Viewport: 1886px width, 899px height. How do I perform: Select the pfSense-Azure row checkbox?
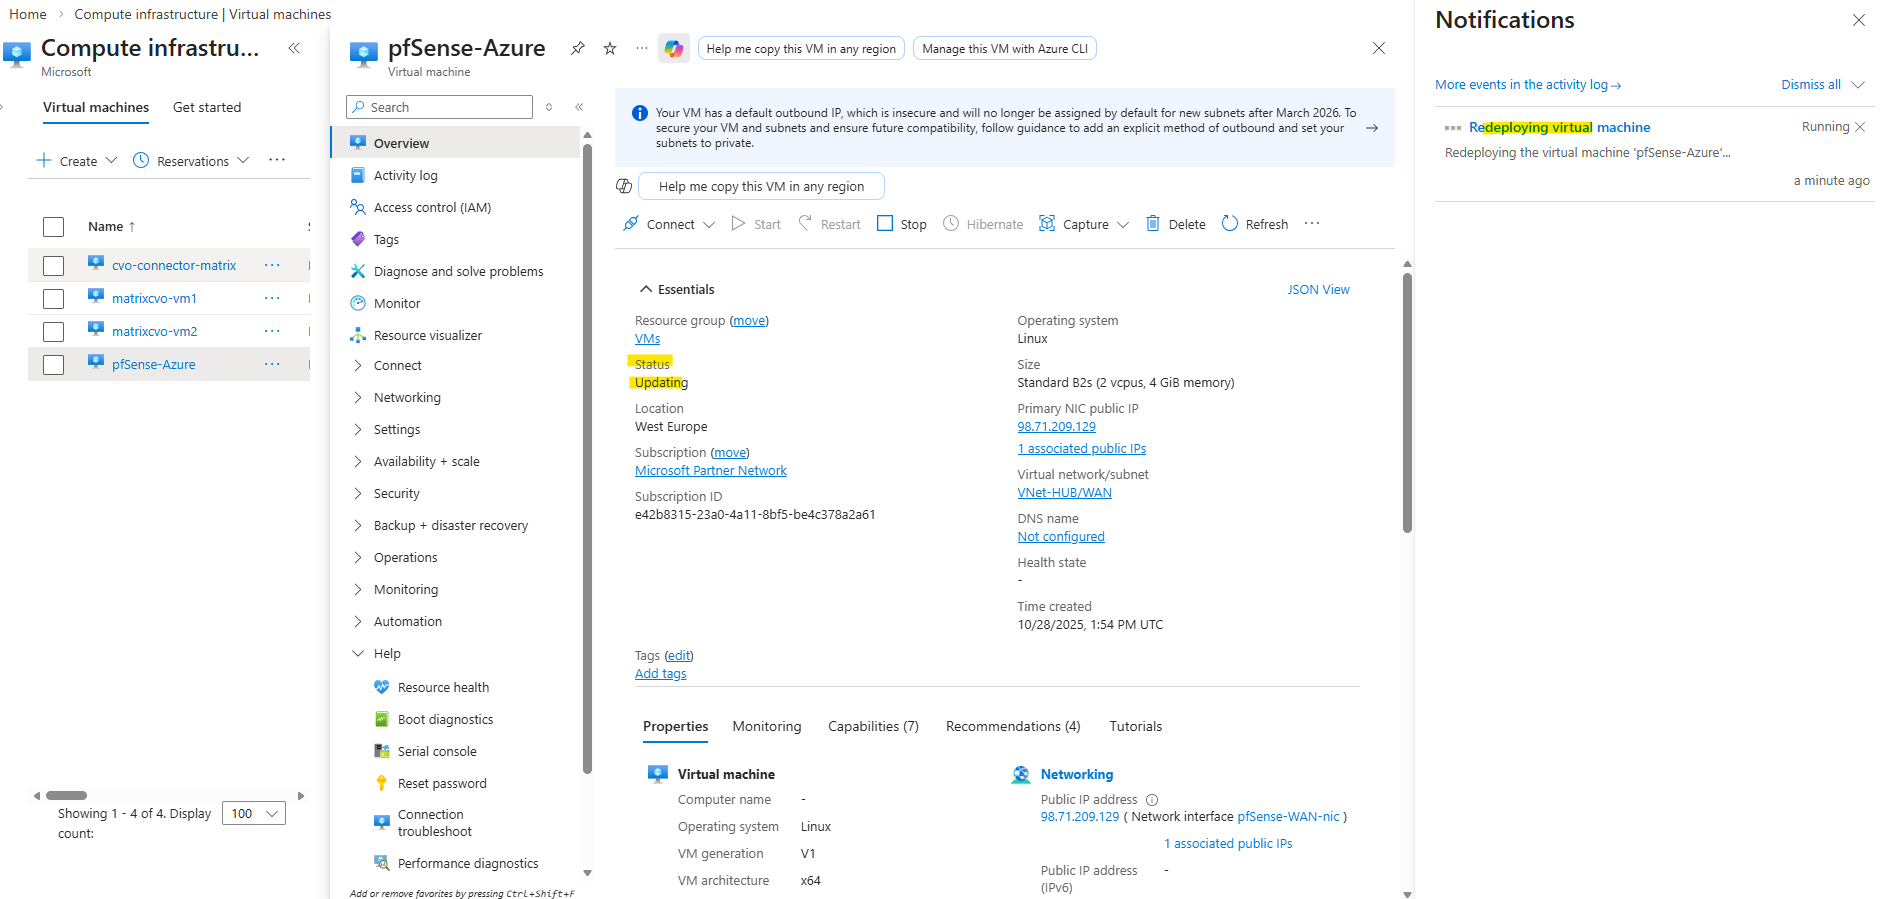(54, 365)
